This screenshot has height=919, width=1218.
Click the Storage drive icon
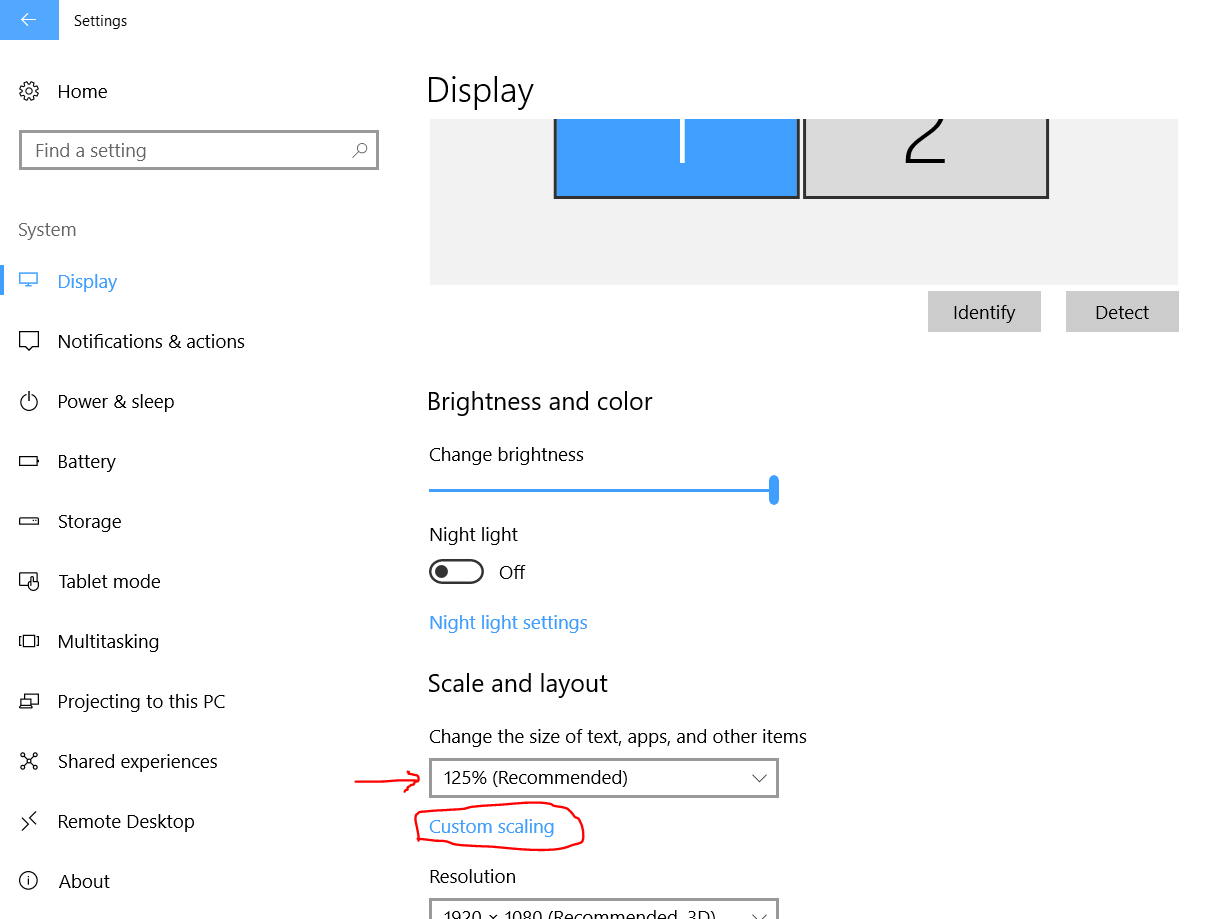coord(29,522)
